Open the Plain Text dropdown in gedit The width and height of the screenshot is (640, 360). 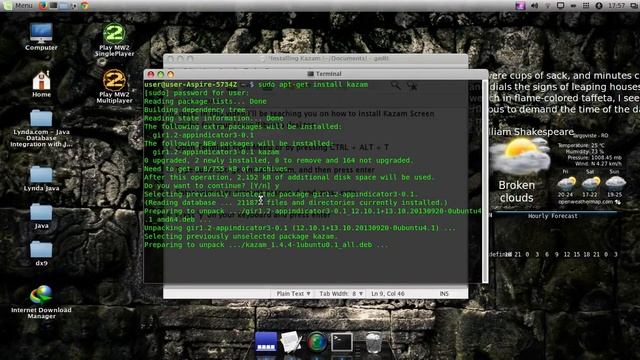[x=293, y=293]
